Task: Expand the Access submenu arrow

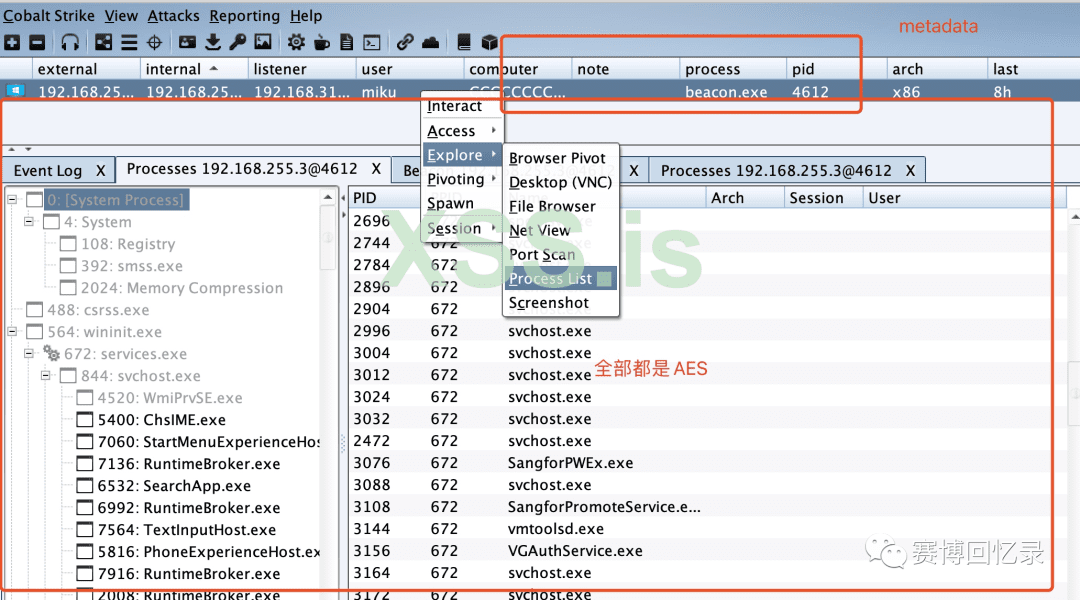Action: pyautogui.click(x=493, y=130)
